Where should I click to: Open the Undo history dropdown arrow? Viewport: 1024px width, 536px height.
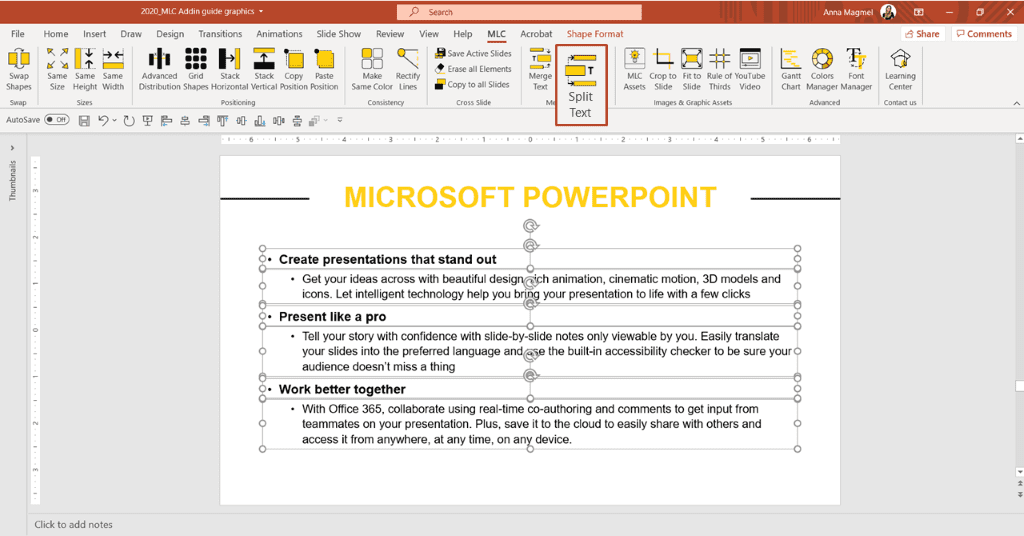click(x=114, y=120)
